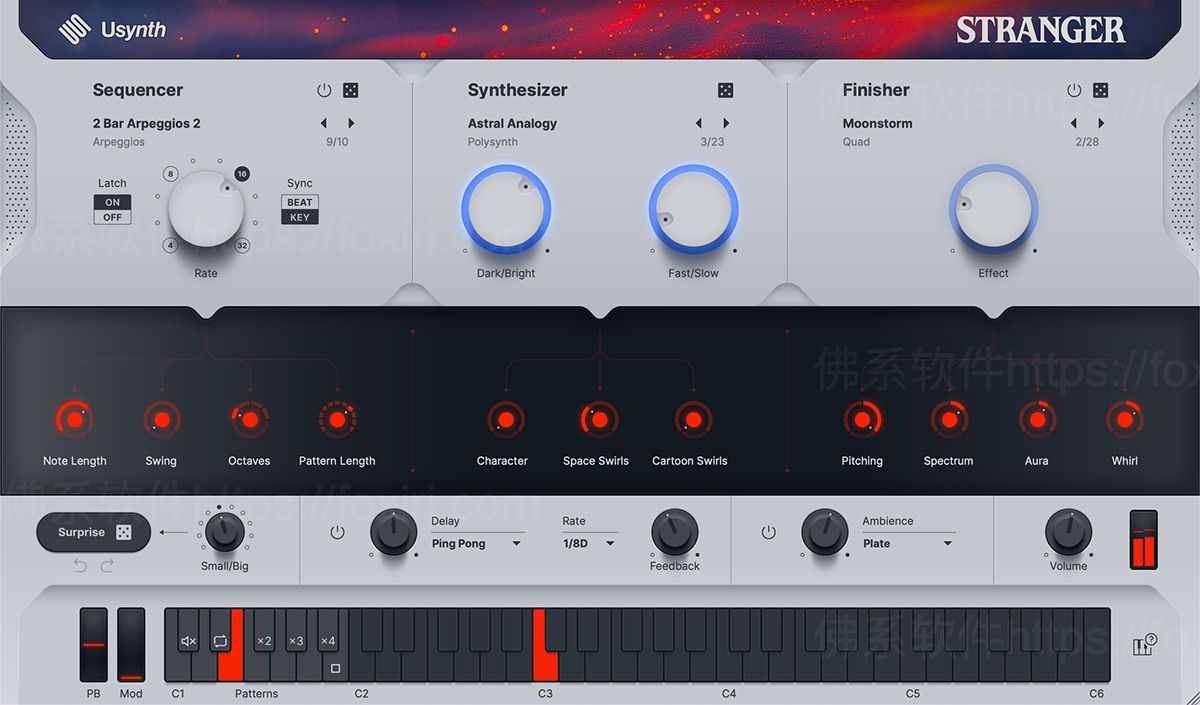The image size is (1200, 705).
Task: Click the undo arrow below Surprise
Action: [x=80, y=566]
